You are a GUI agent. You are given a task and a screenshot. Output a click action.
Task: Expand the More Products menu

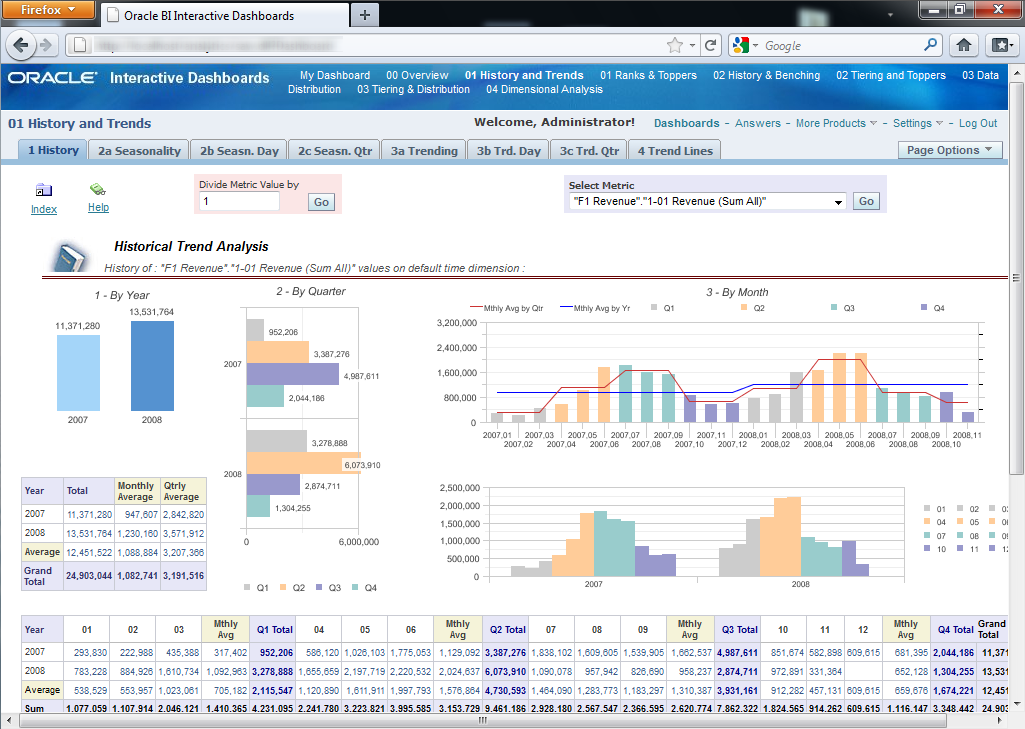coord(836,124)
